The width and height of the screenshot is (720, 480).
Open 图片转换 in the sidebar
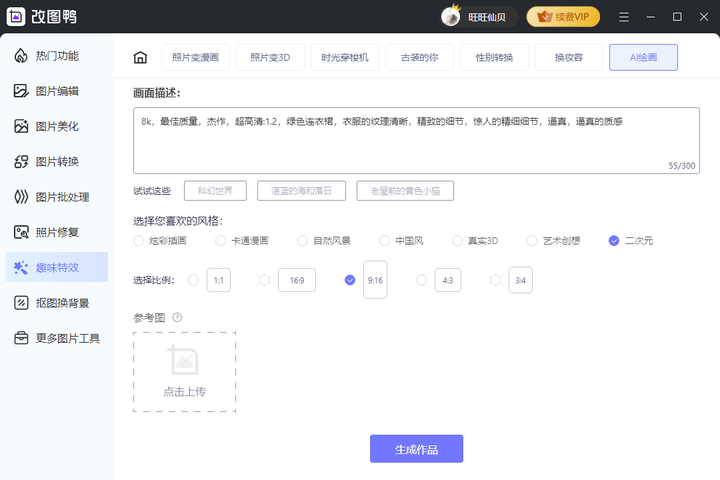[56, 162]
